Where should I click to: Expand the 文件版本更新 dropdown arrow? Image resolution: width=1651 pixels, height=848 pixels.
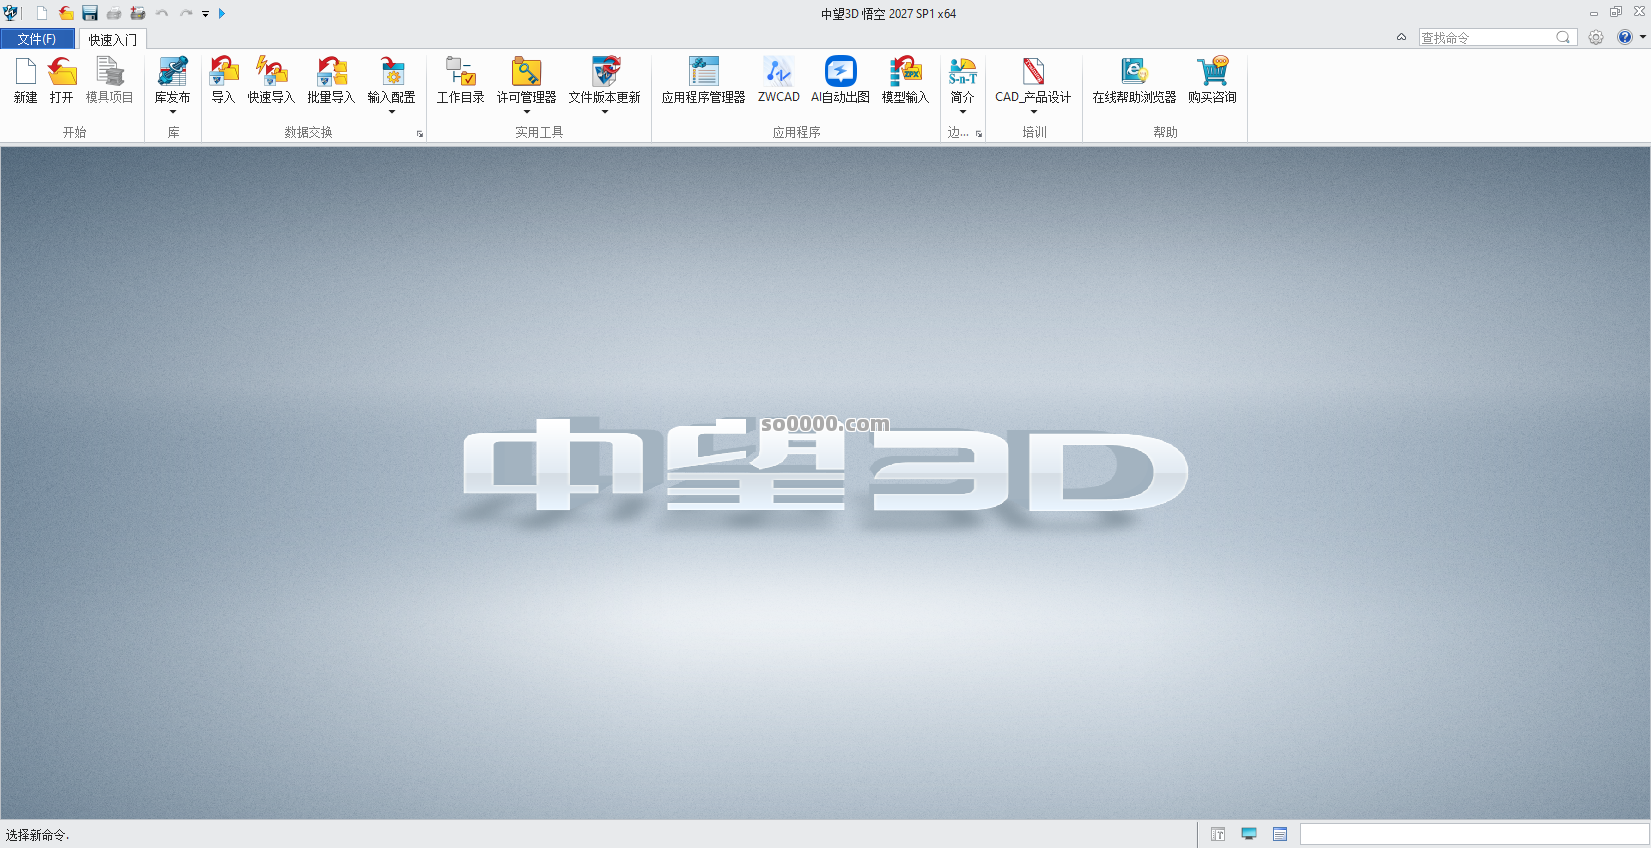tap(605, 112)
